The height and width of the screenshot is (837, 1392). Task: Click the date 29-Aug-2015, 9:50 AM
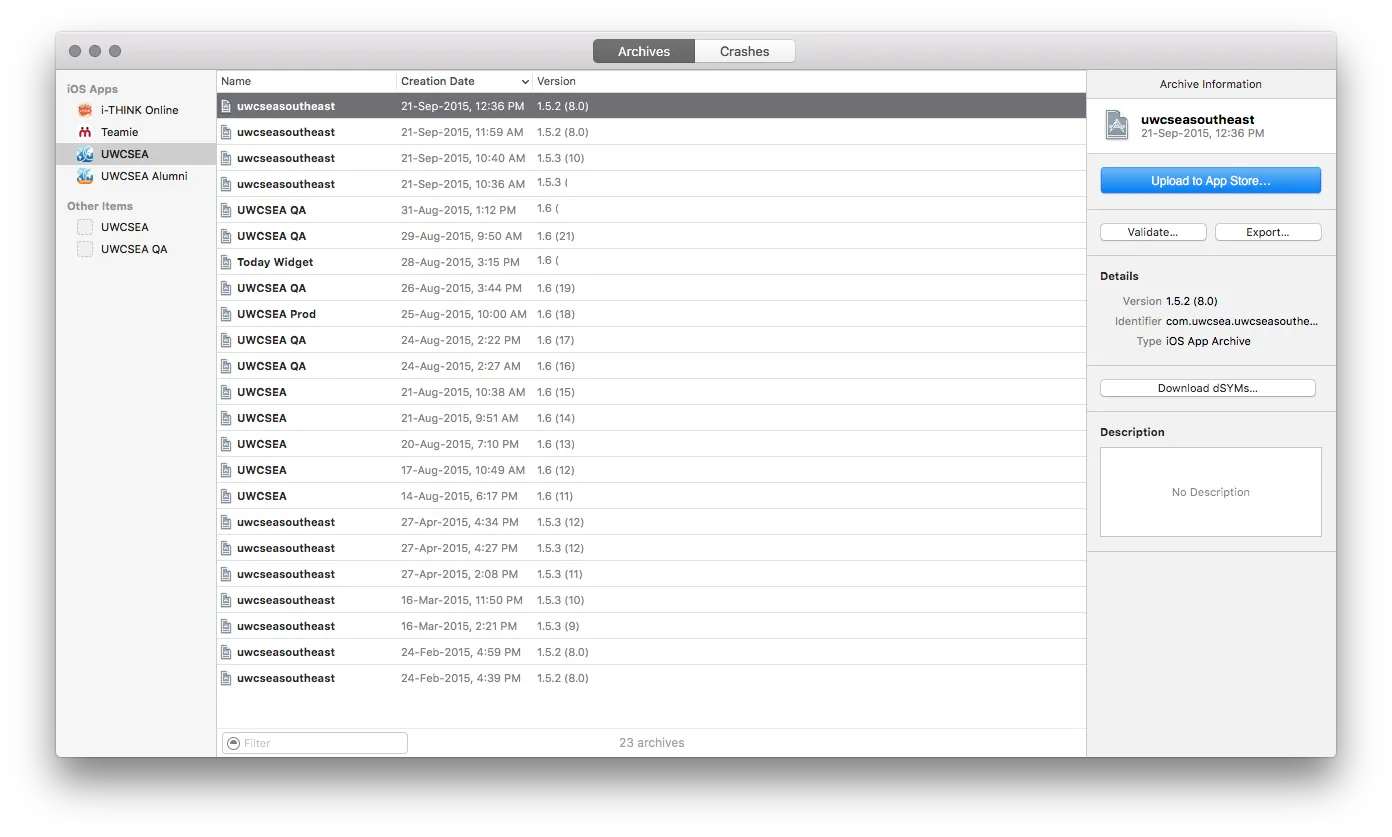click(461, 236)
